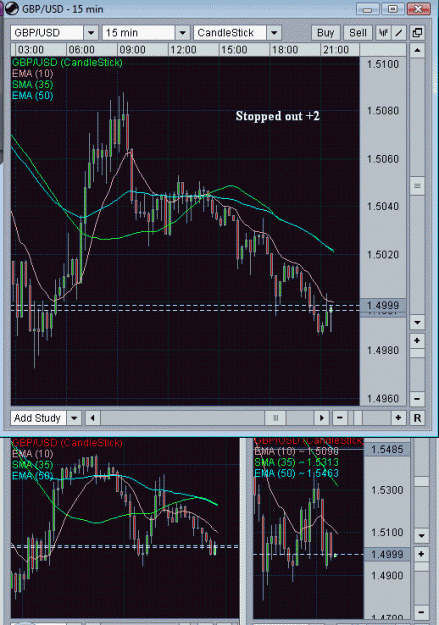The width and height of the screenshot is (439, 625).
Task: Click the 1.4999 current price marker
Action: [383, 306]
